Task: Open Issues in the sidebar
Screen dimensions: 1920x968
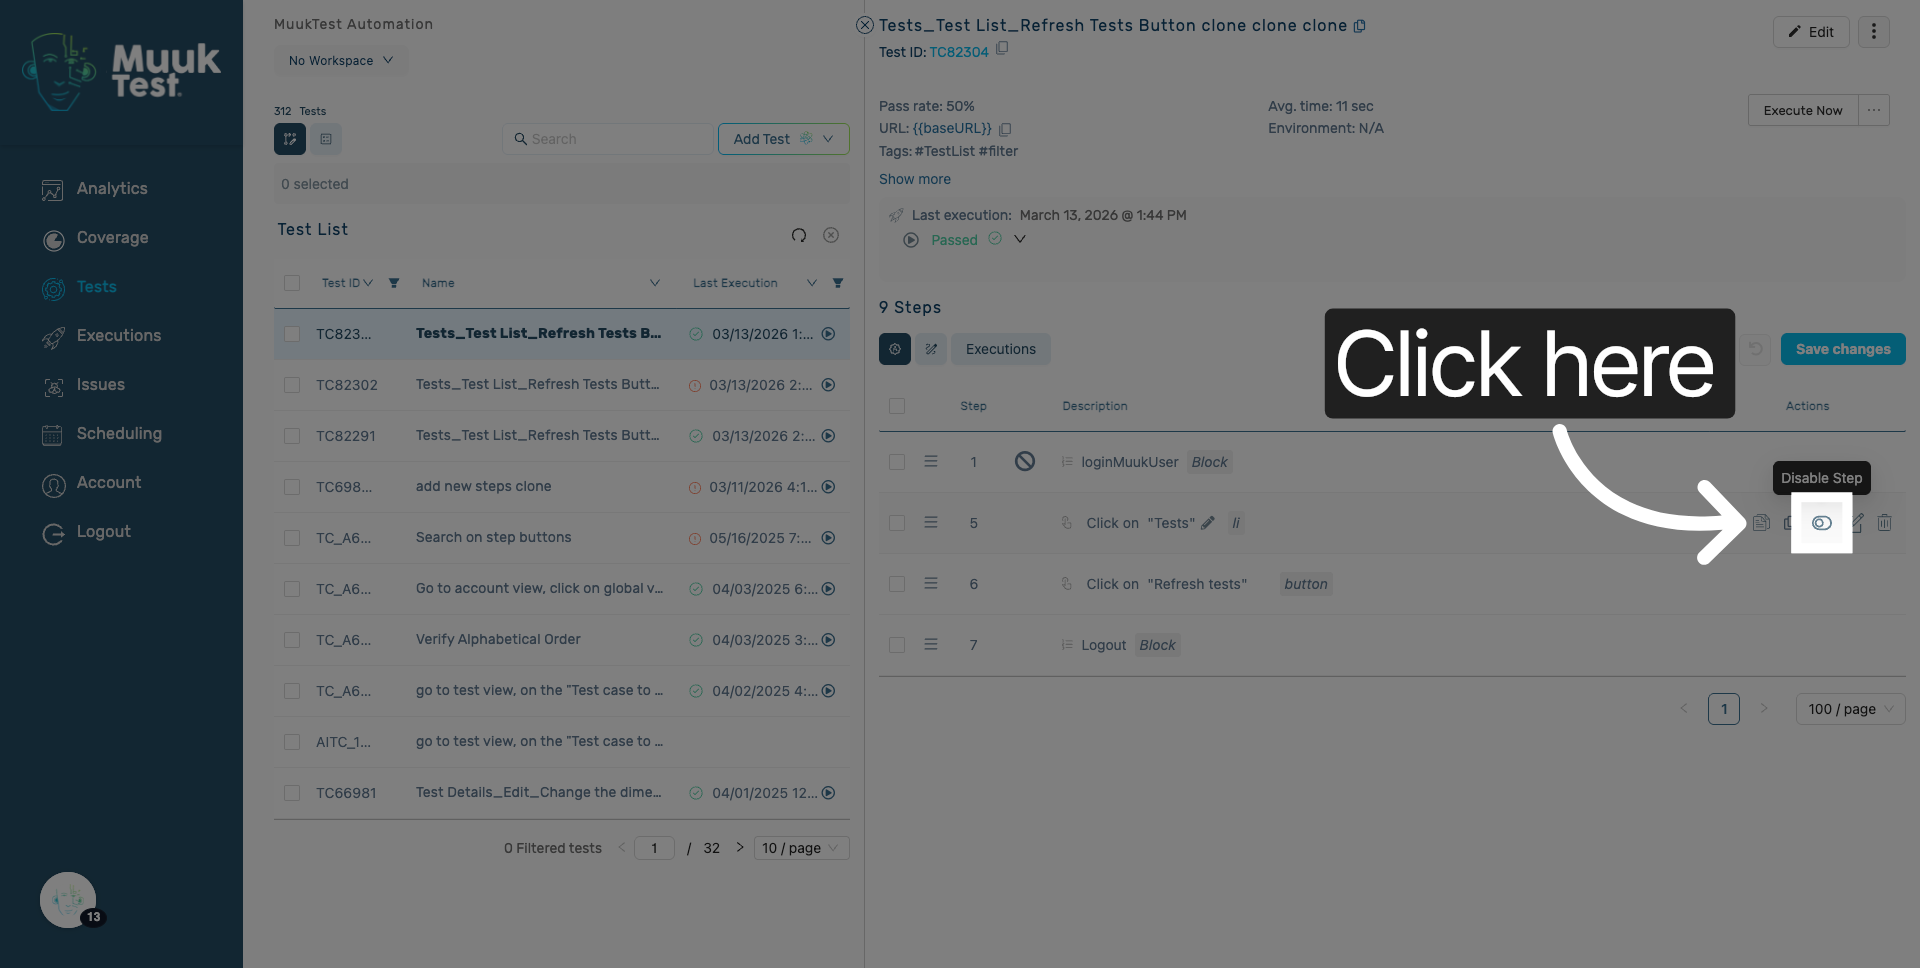Action: [100, 385]
